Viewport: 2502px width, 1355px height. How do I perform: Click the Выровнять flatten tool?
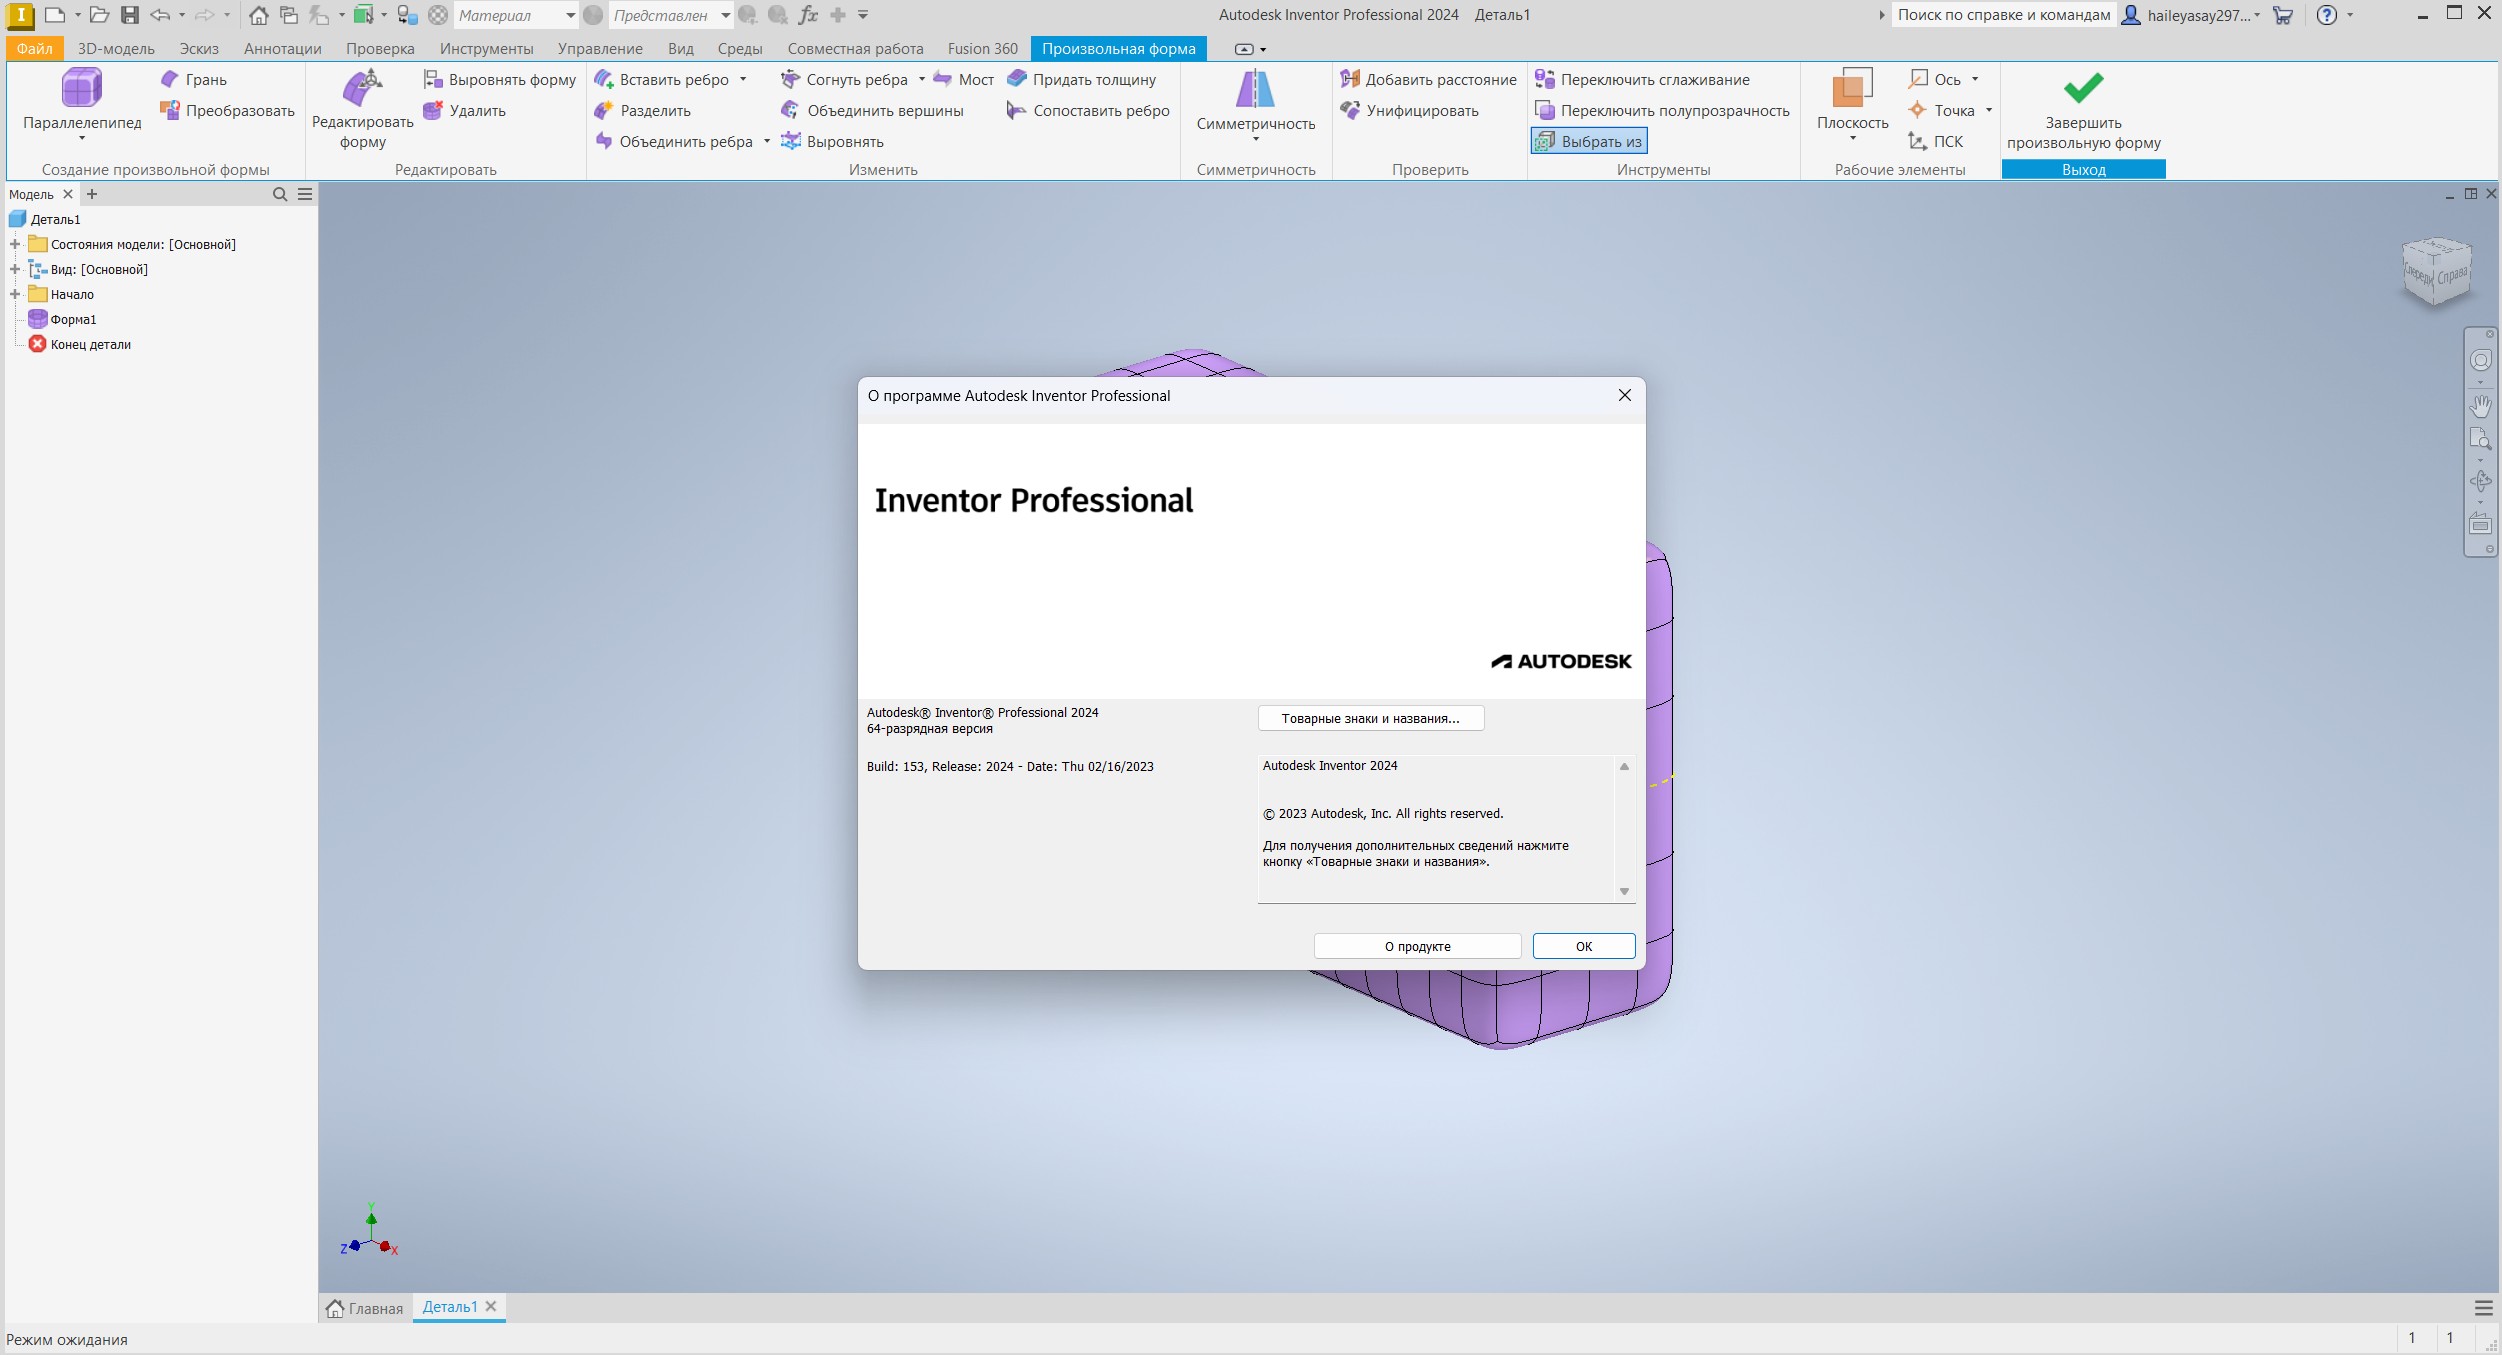pos(832,141)
